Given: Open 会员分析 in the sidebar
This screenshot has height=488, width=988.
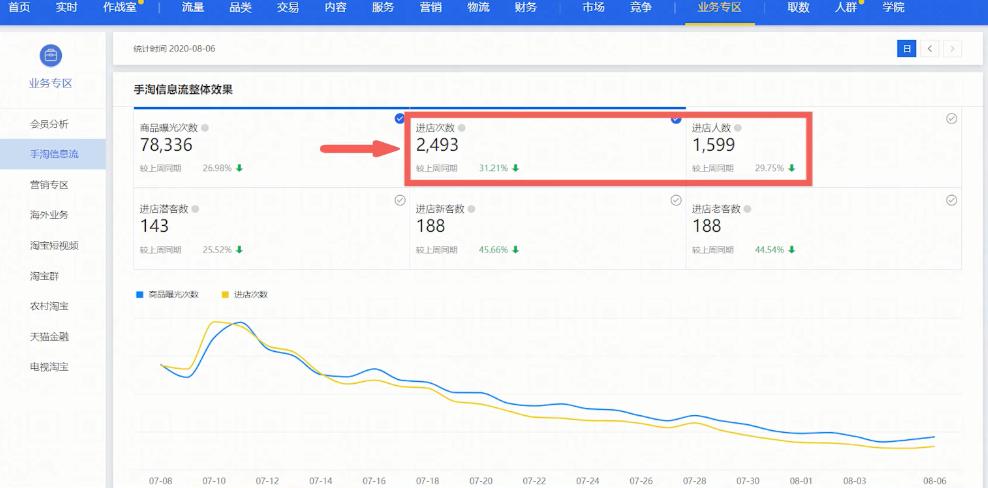Looking at the screenshot, I should [x=49, y=124].
